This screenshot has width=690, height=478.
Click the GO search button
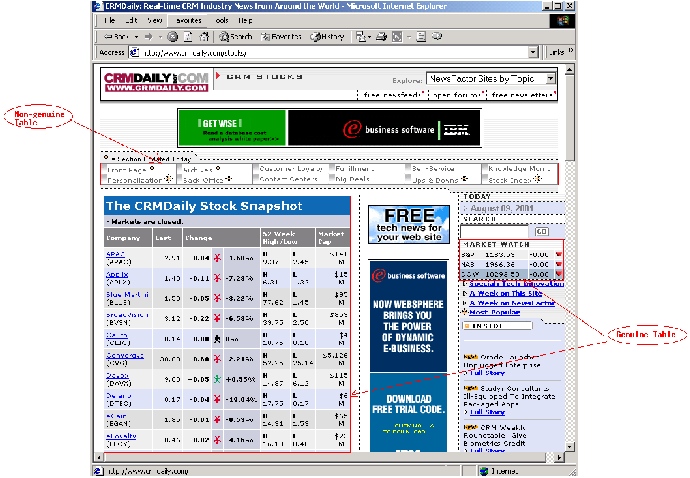coord(542,232)
